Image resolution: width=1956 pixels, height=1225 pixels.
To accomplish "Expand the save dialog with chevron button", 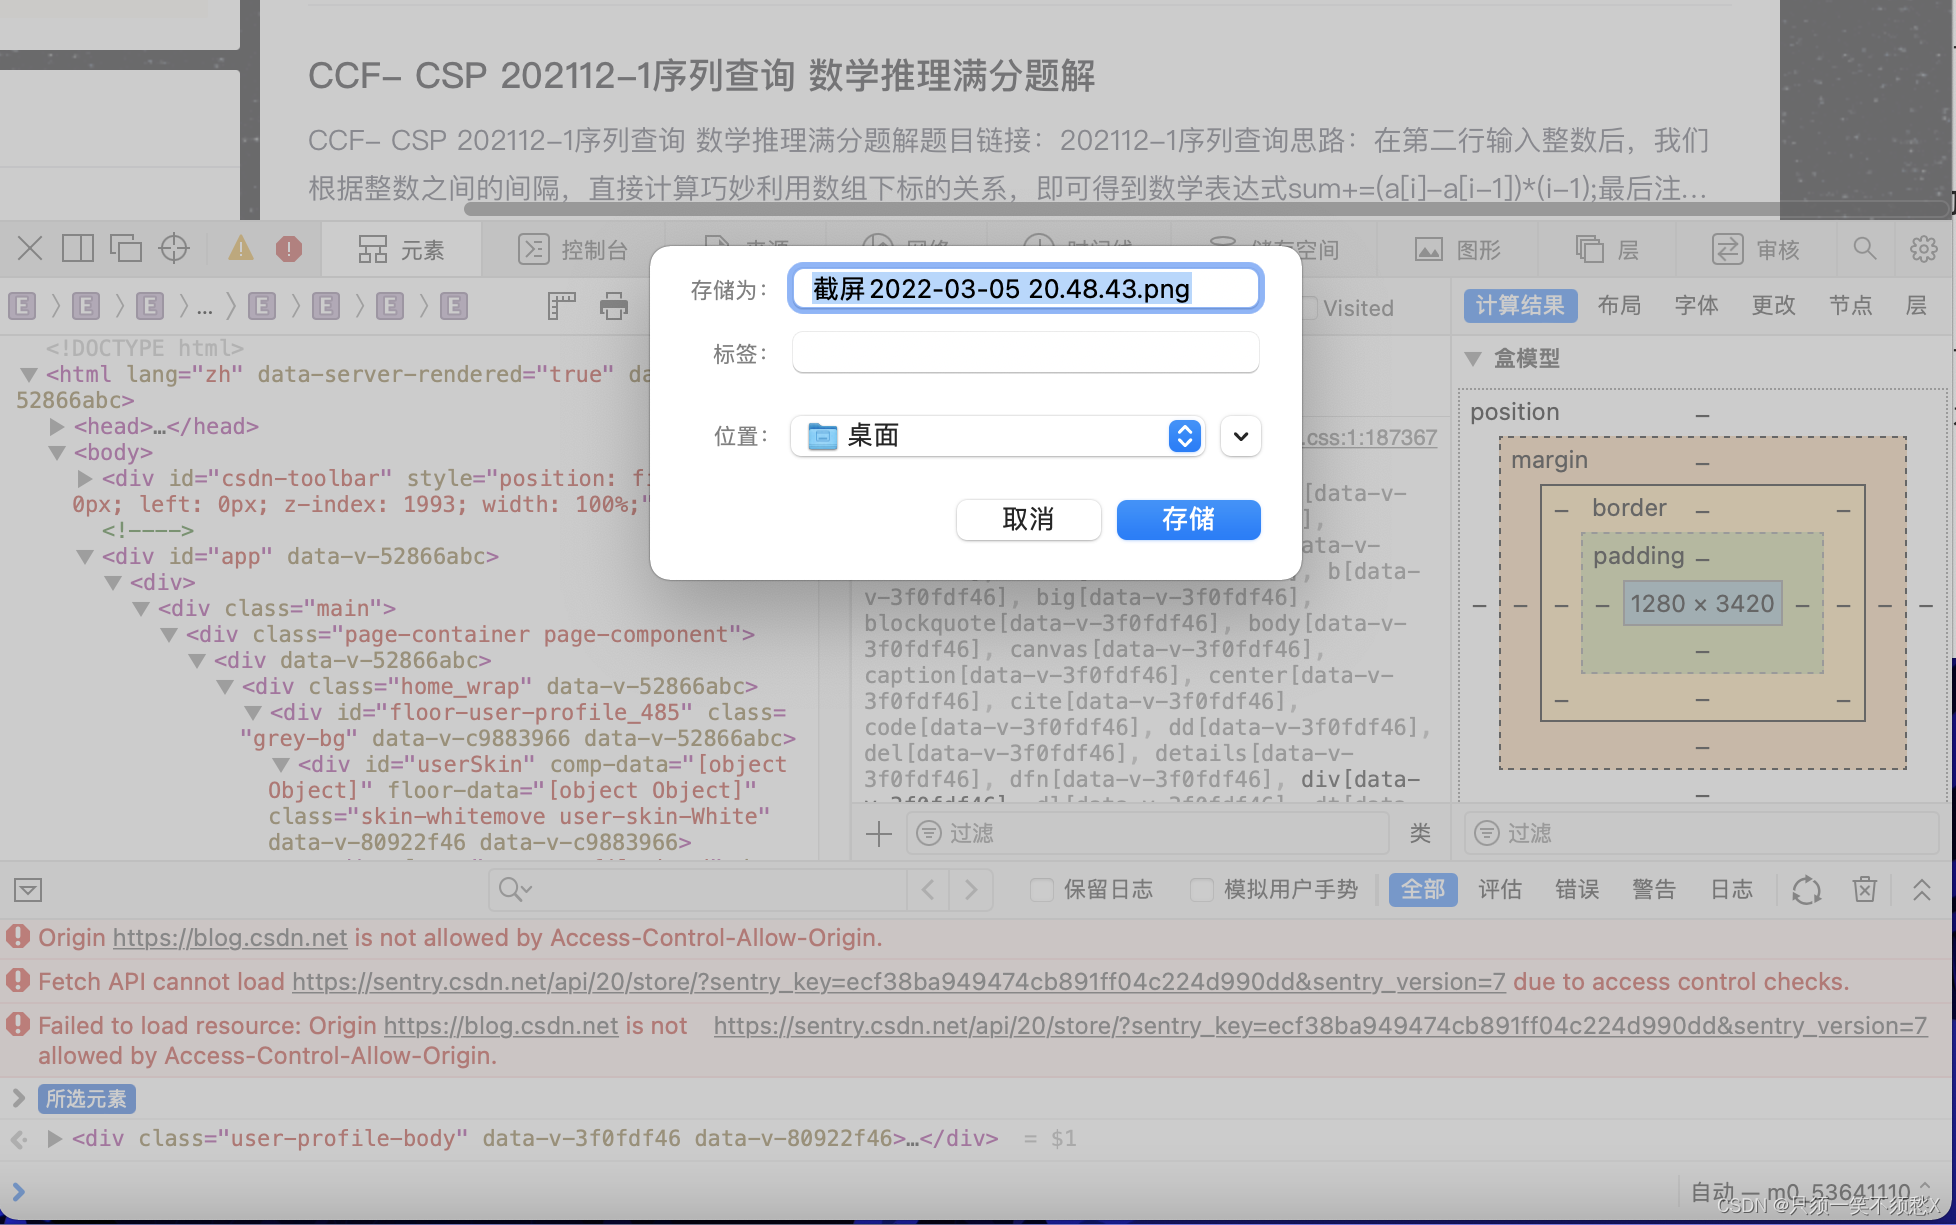I will pos(1240,436).
